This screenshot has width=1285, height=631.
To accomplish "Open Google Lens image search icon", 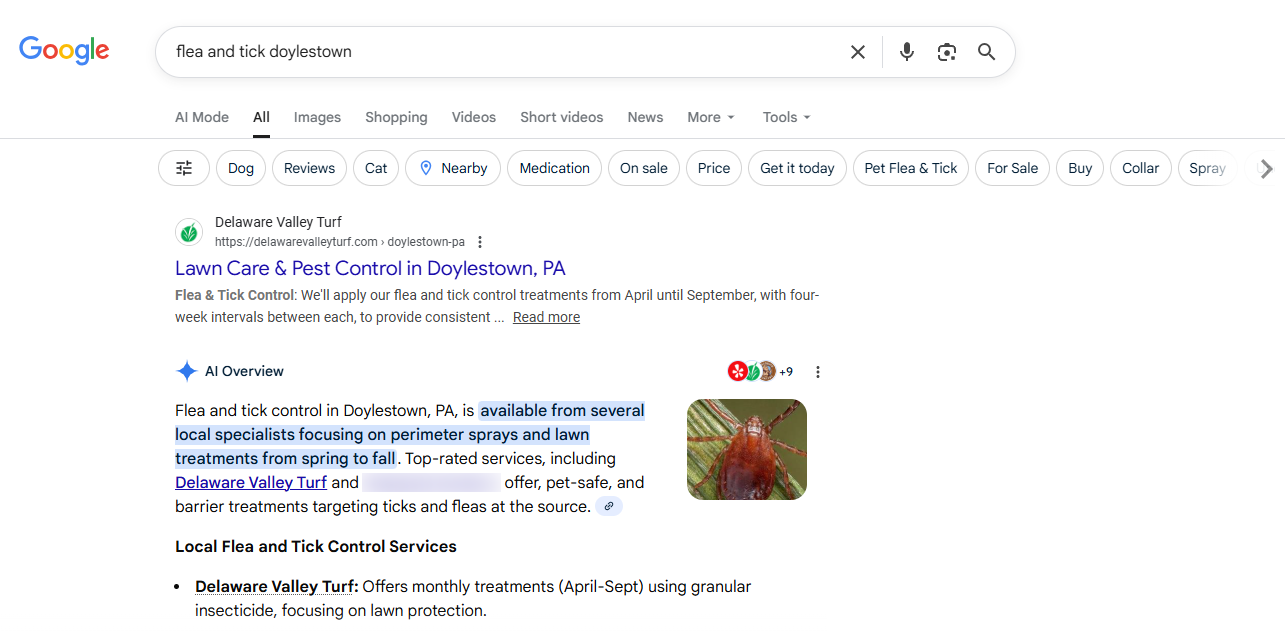I will [946, 51].
